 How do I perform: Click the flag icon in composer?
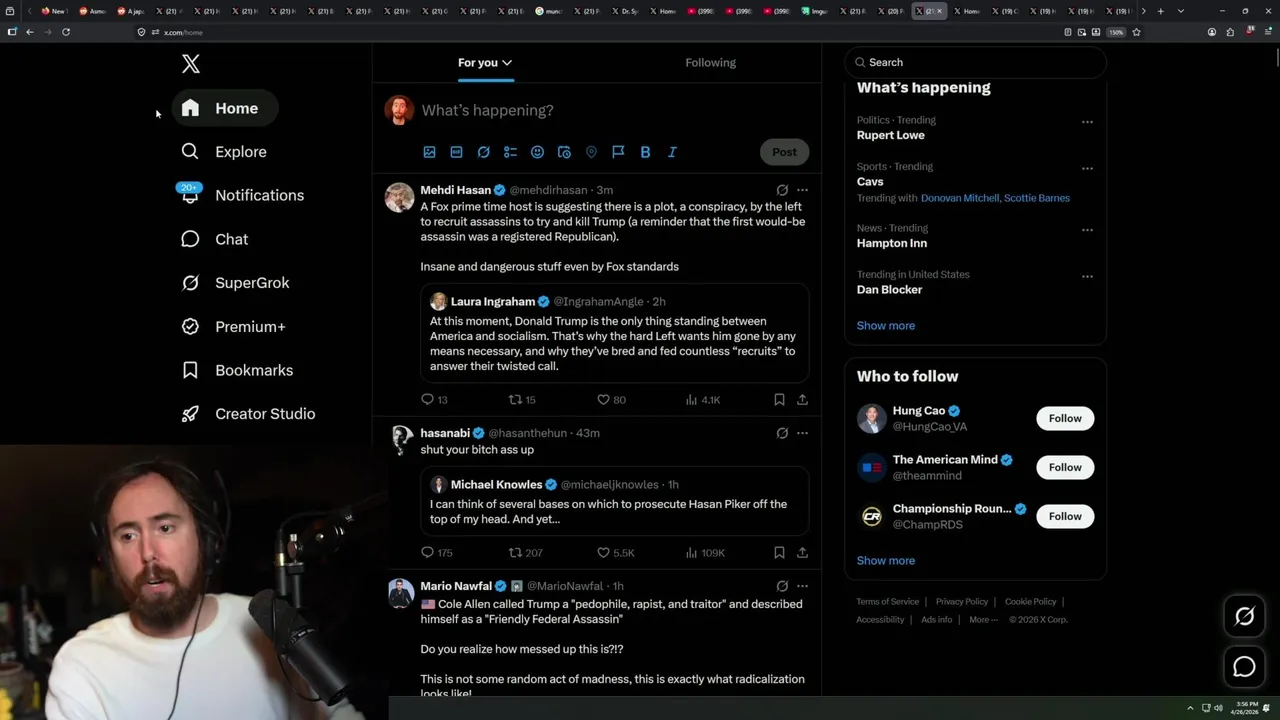(618, 152)
